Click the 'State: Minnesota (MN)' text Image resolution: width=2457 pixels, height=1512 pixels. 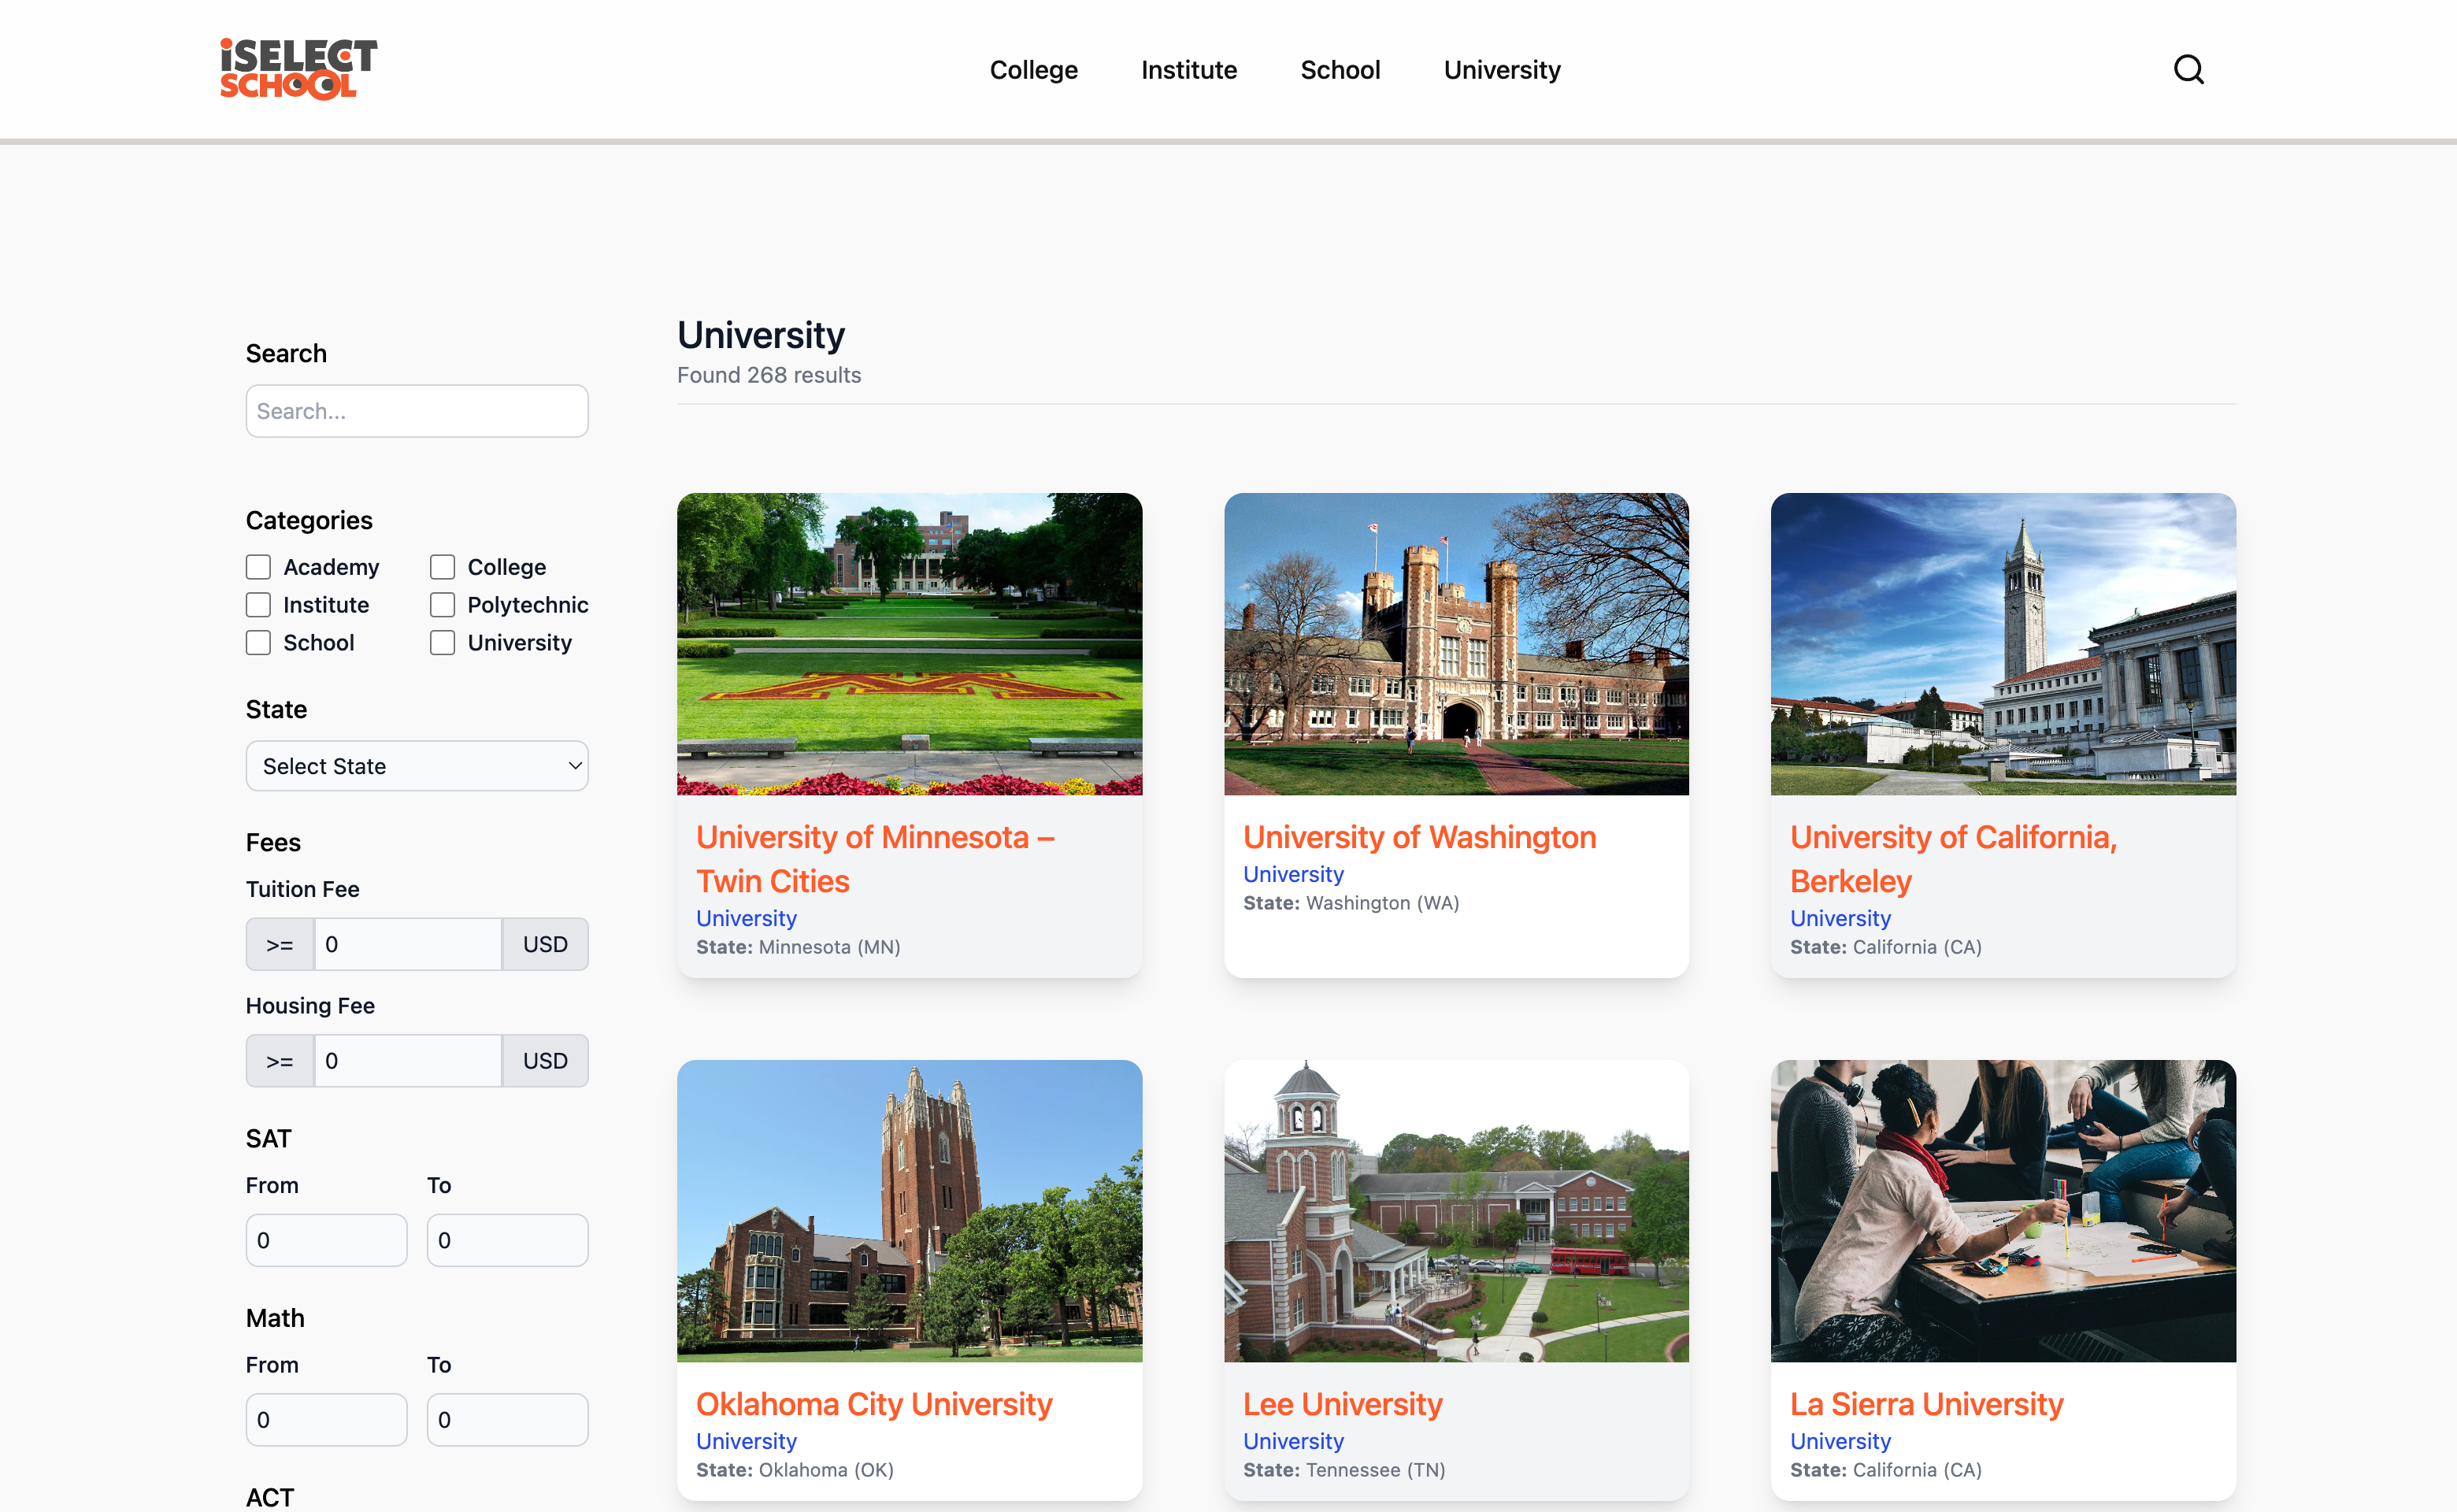click(798, 947)
